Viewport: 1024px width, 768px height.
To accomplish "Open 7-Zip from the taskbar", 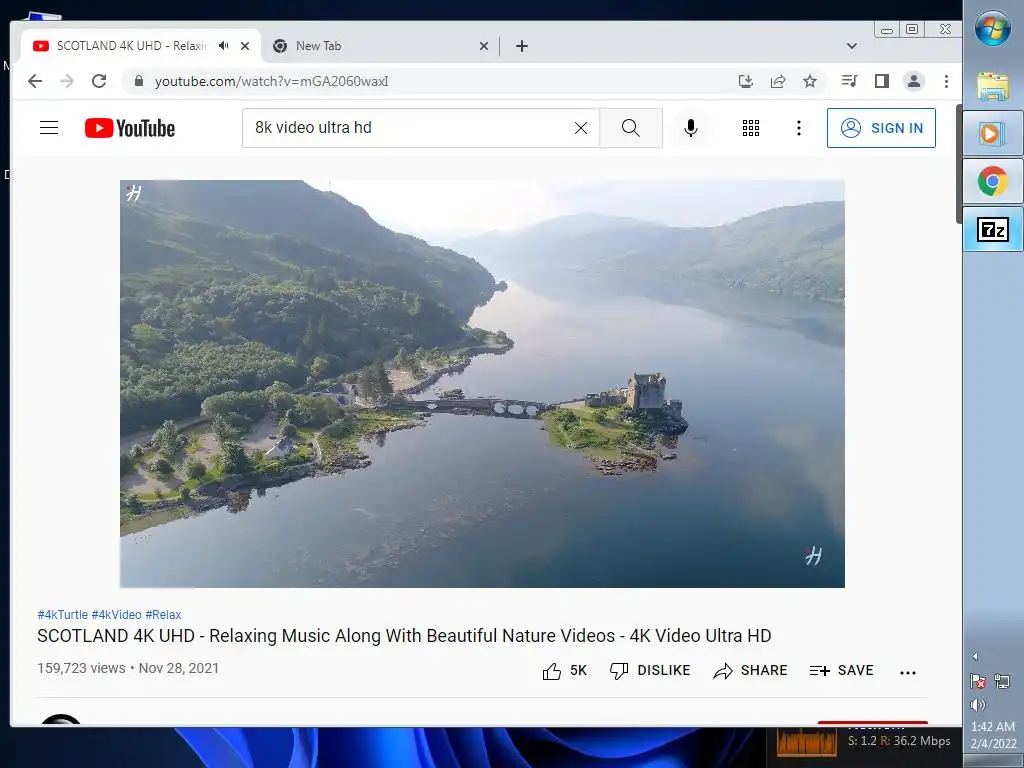I will (993, 229).
